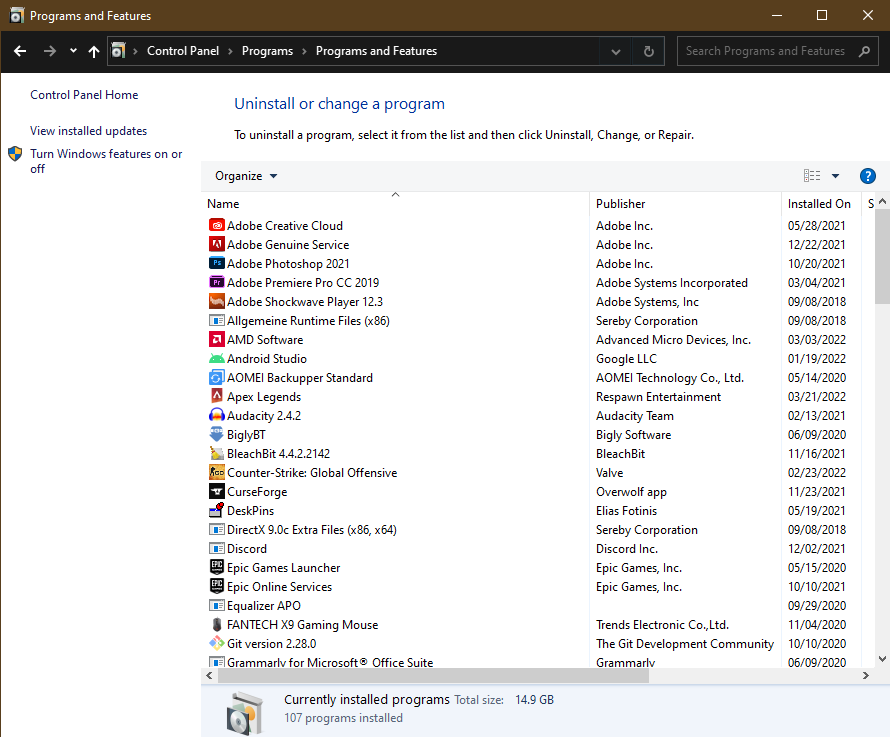Open the Control Panel Home link
Screen dimensions: 890x737
pos(84,95)
